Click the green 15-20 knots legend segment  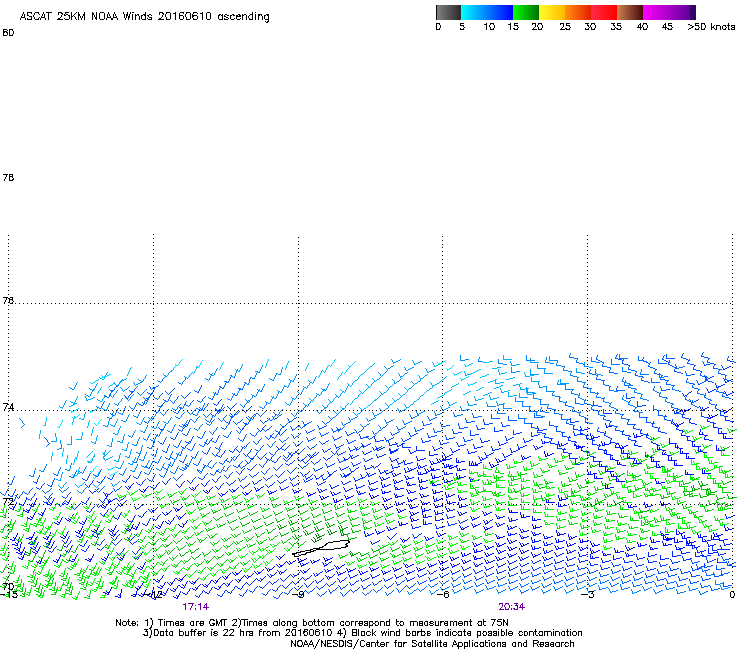coord(526,12)
